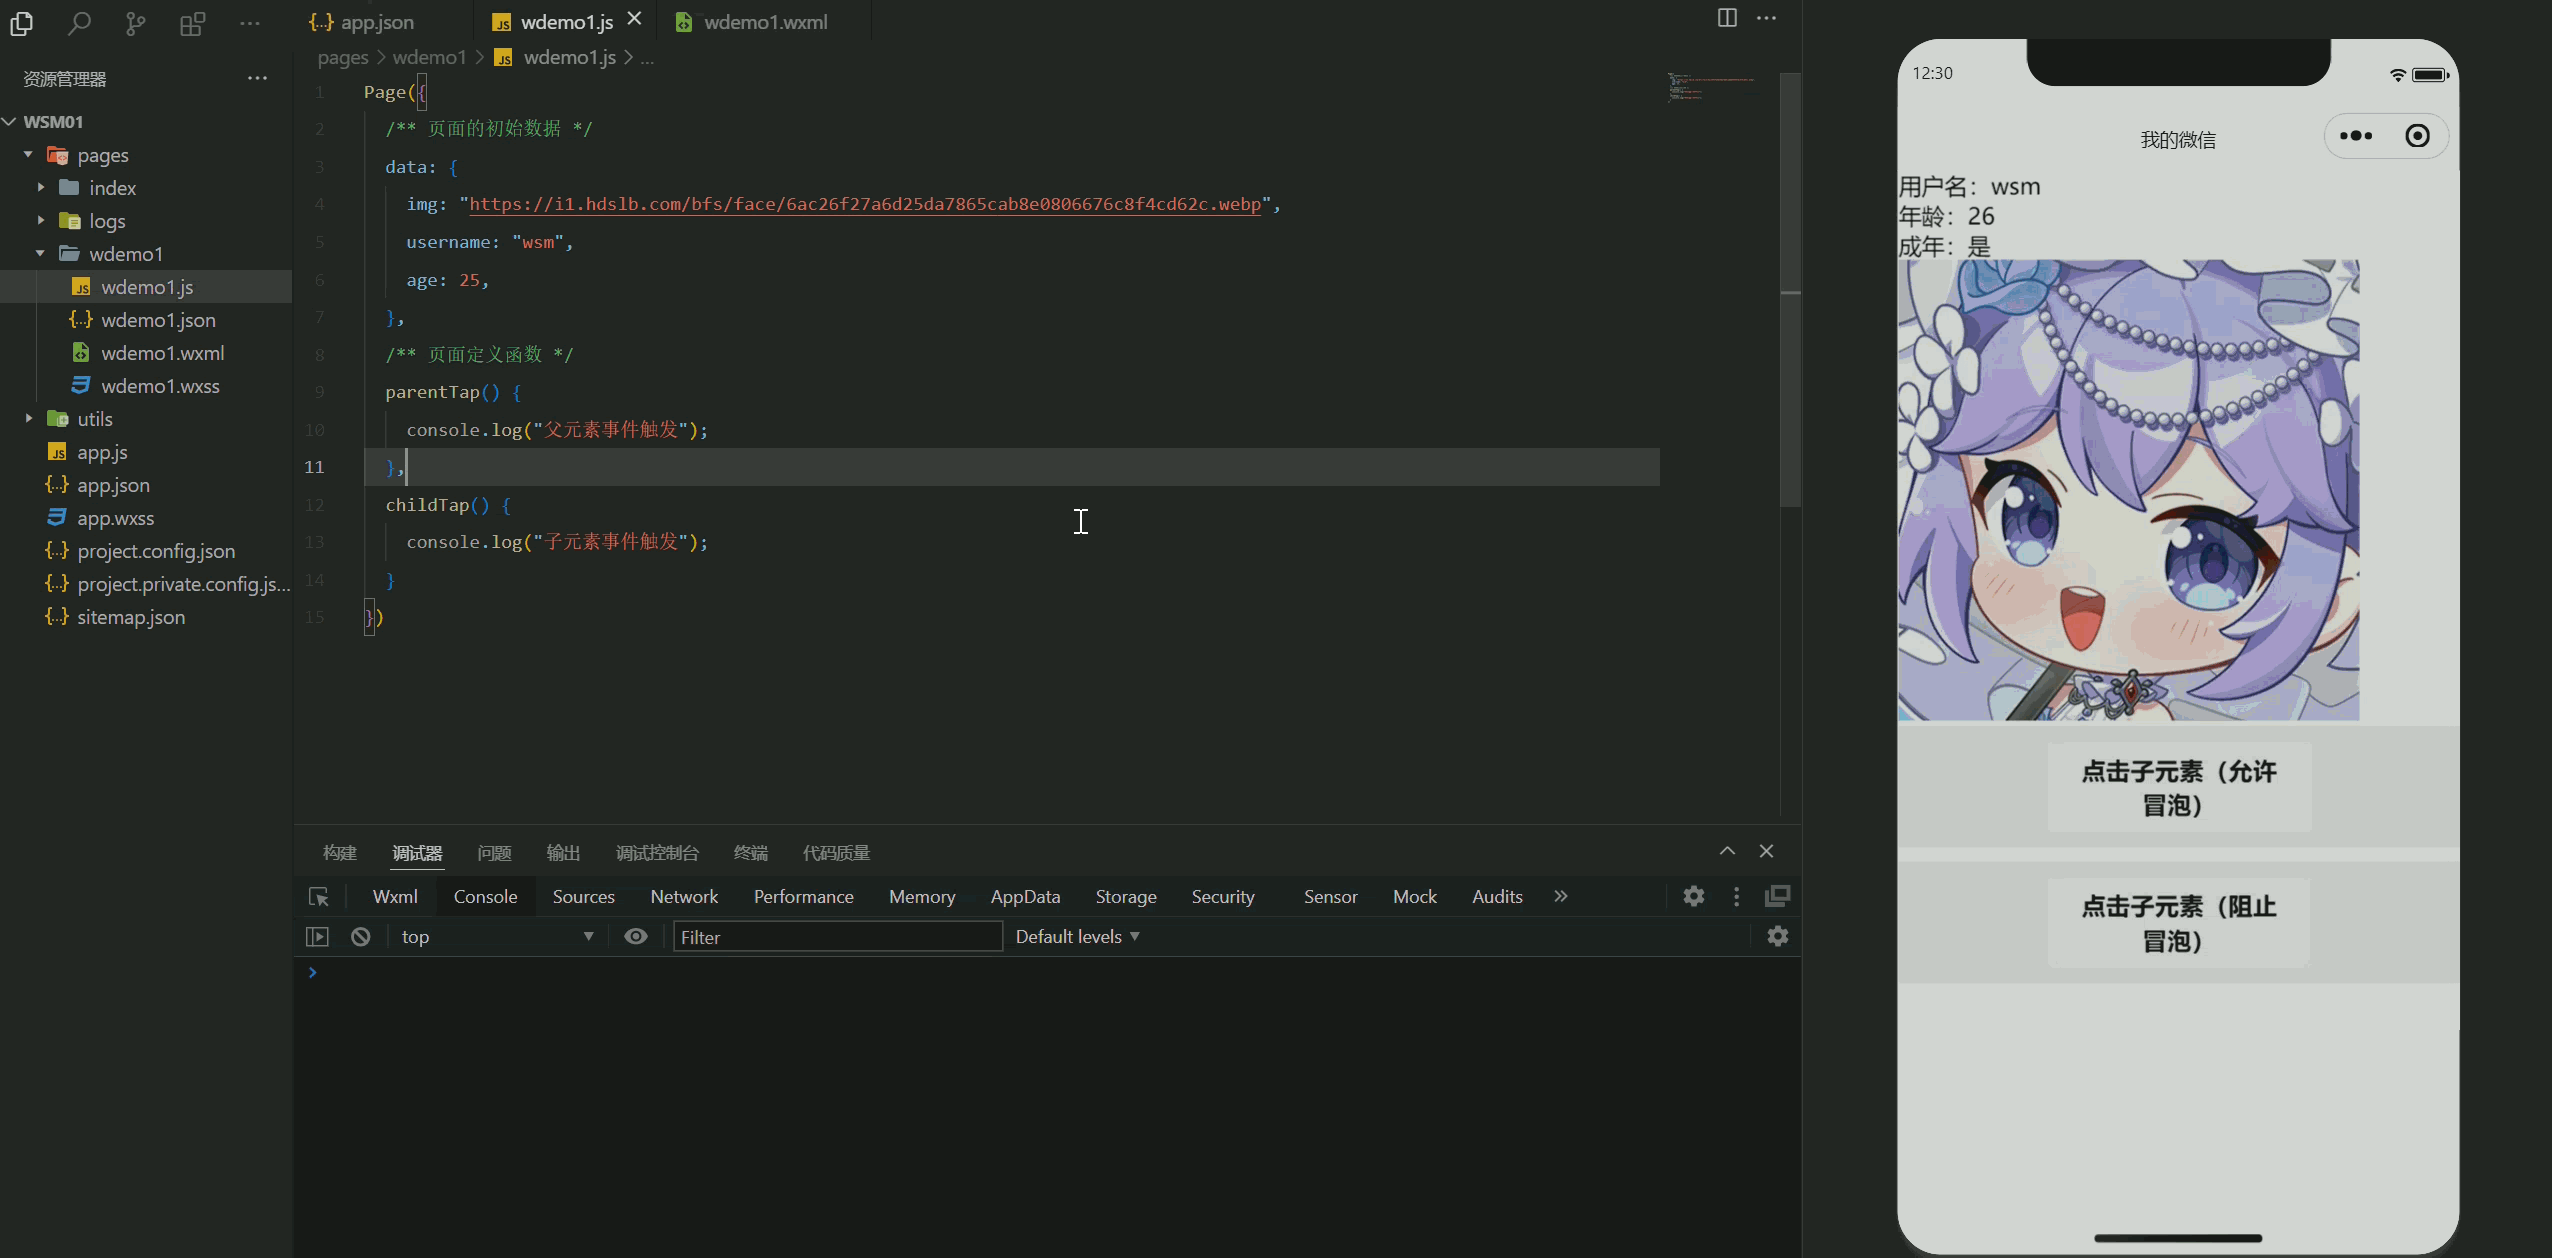Switch to the Network devtools tab
Viewport: 2552px width, 1258px height.
pos(684,897)
